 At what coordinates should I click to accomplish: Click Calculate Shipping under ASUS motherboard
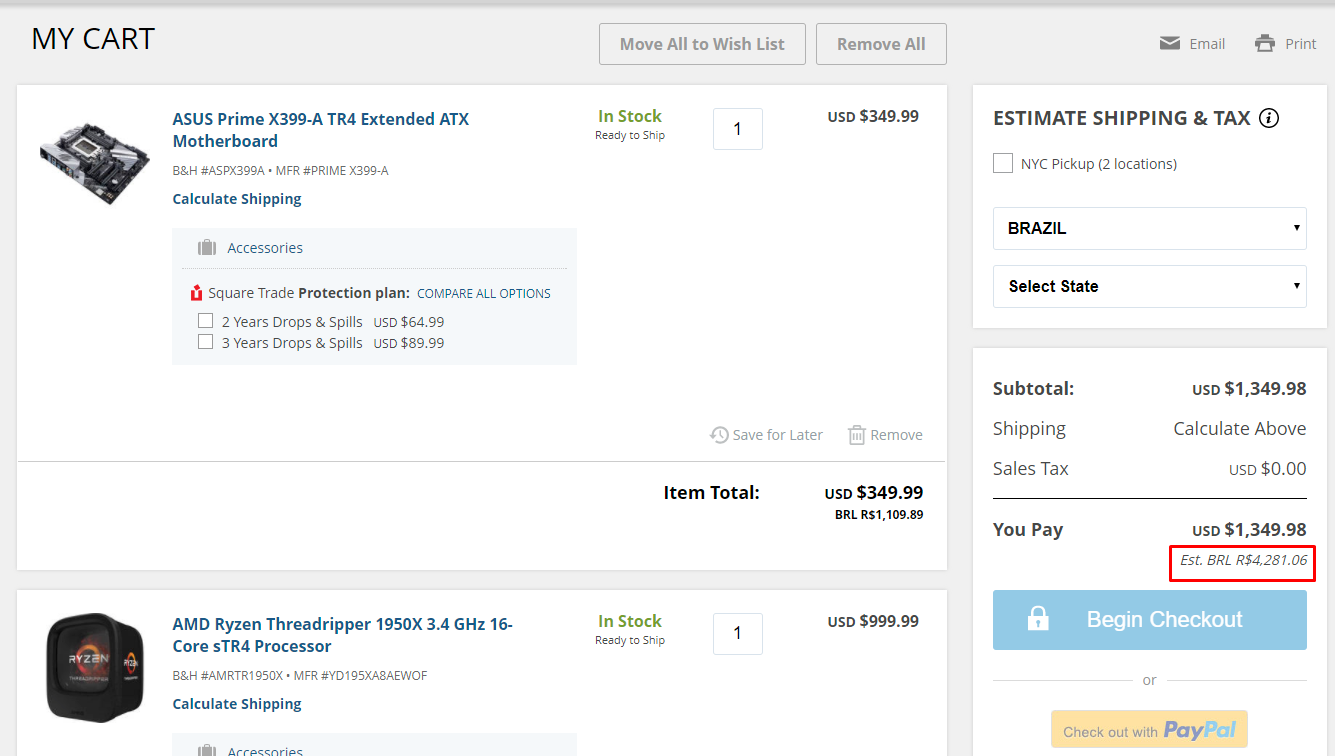coord(237,199)
